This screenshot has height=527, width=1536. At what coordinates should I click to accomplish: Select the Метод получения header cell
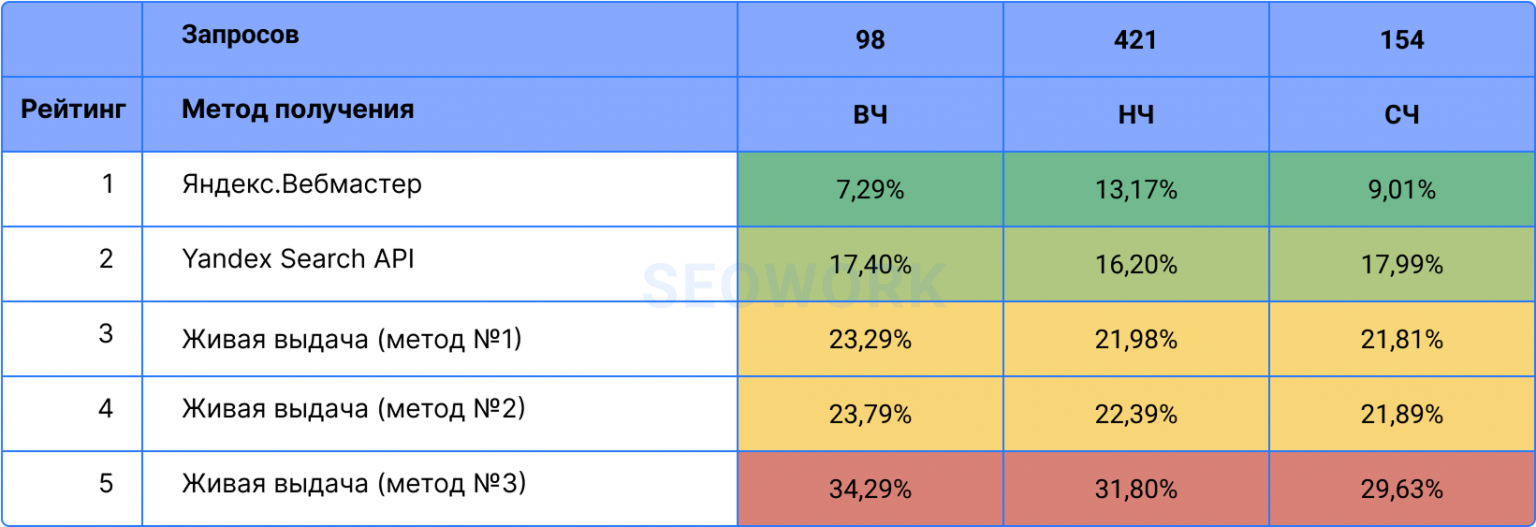[x=298, y=109]
